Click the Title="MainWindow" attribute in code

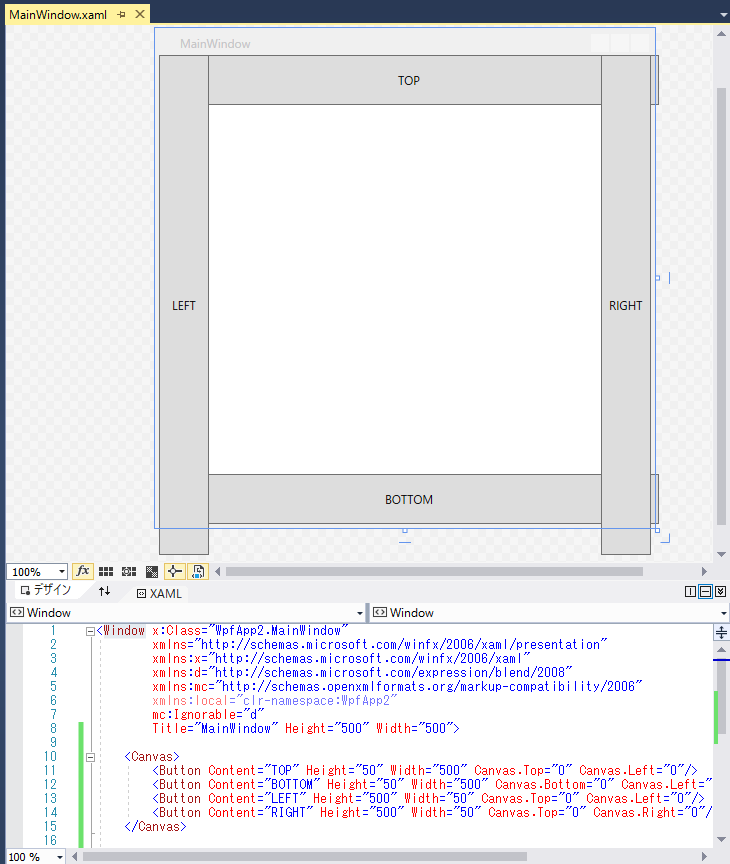click(x=215, y=728)
